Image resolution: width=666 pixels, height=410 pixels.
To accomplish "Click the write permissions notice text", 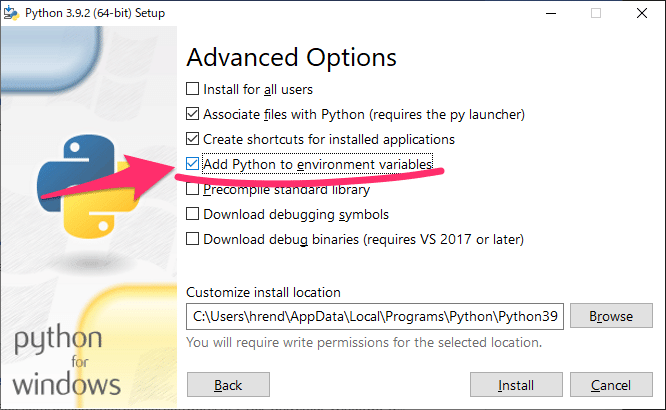I will click(364, 342).
